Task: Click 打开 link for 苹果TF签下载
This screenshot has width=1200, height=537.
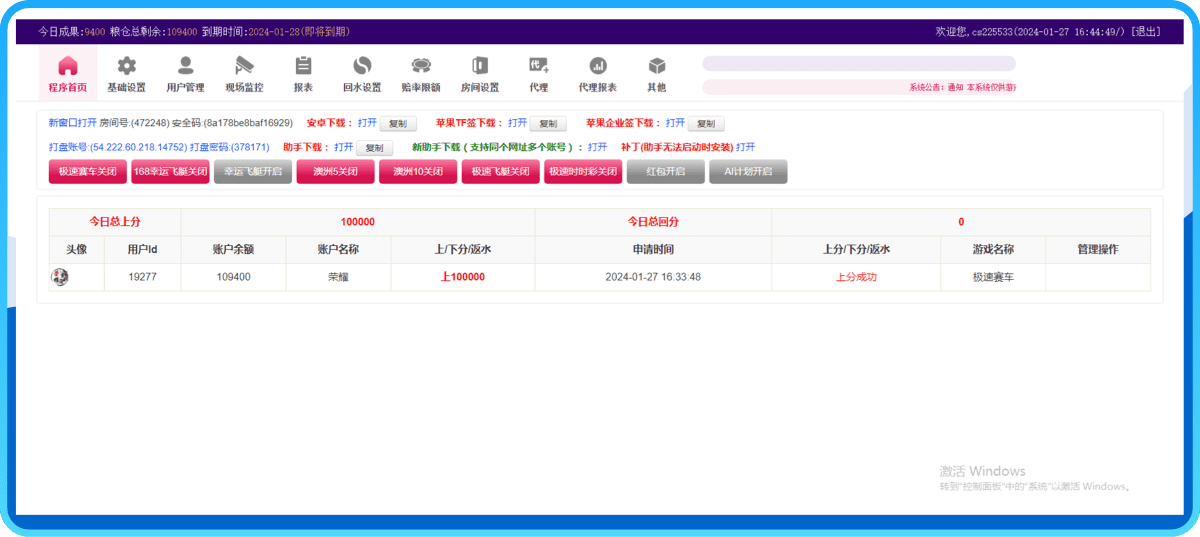Action: (517, 123)
